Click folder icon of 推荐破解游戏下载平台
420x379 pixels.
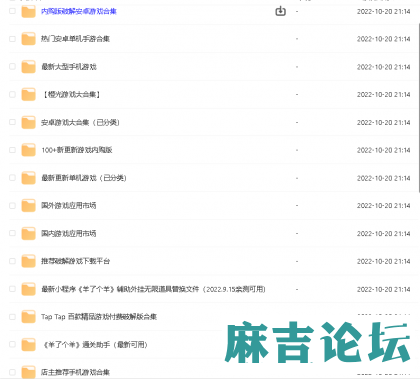pos(28,261)
